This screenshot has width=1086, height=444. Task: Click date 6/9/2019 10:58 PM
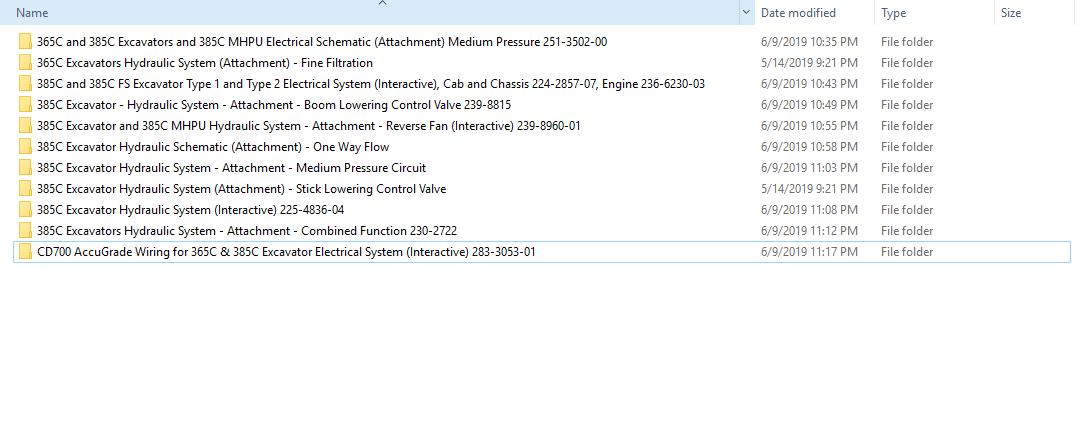pyautogui.click(x=809, y=147)
